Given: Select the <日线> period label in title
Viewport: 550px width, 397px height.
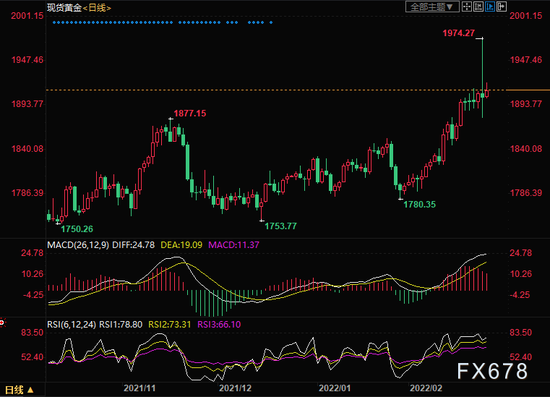Looking at the screenshot, I should (97, 7).
